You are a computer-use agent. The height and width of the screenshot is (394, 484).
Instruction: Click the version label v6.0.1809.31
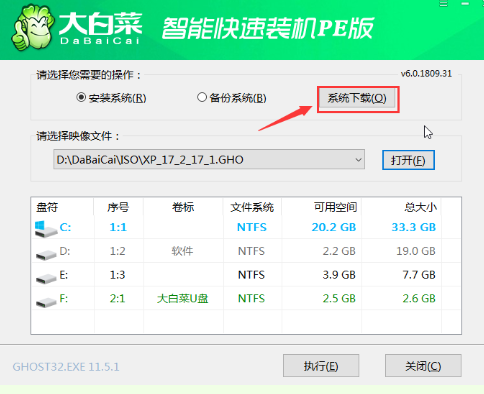(426, 74)
